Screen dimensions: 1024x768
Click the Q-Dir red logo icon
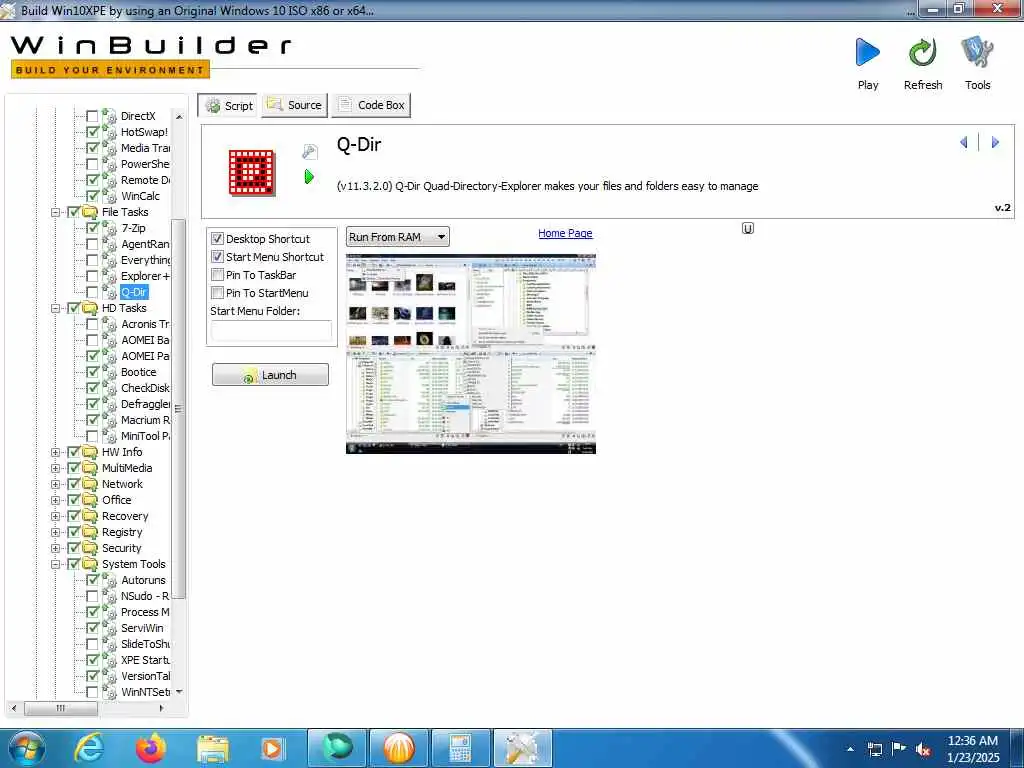pos(251,172)
